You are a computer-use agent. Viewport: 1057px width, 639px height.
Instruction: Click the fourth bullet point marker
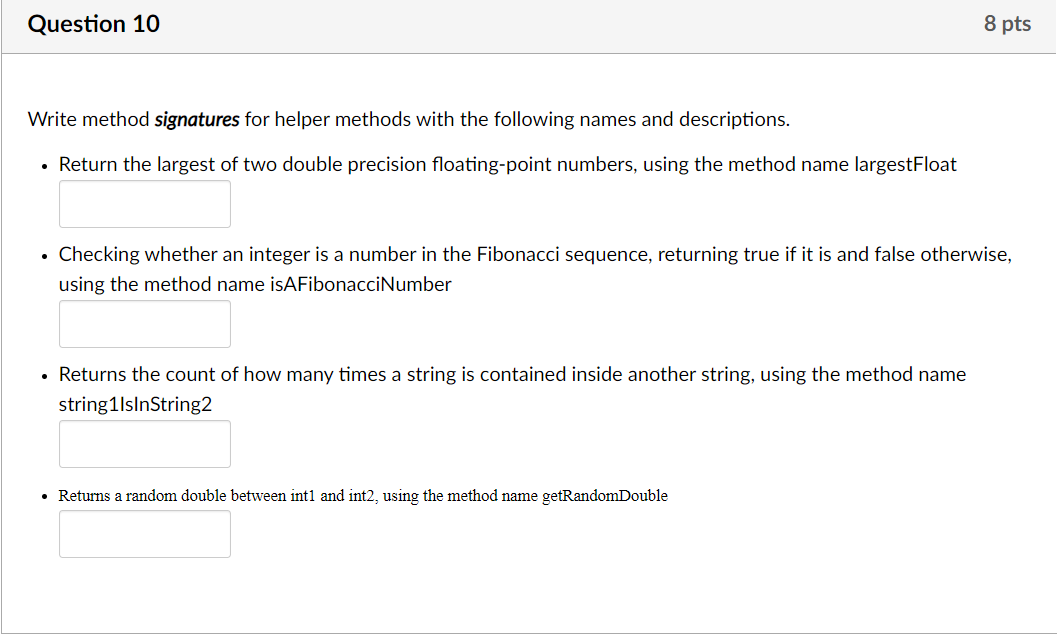tap(44, 495)
